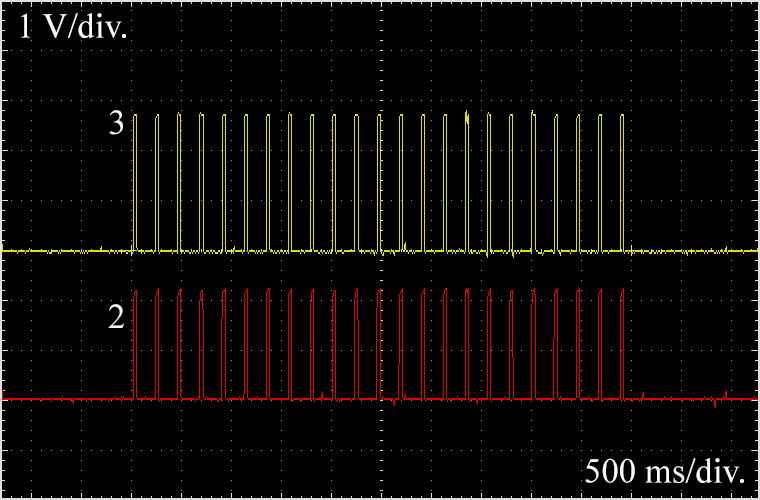Click the red noise glitch near the right edge
Screen dimensions: 760x500
click(x=725, y=393)
